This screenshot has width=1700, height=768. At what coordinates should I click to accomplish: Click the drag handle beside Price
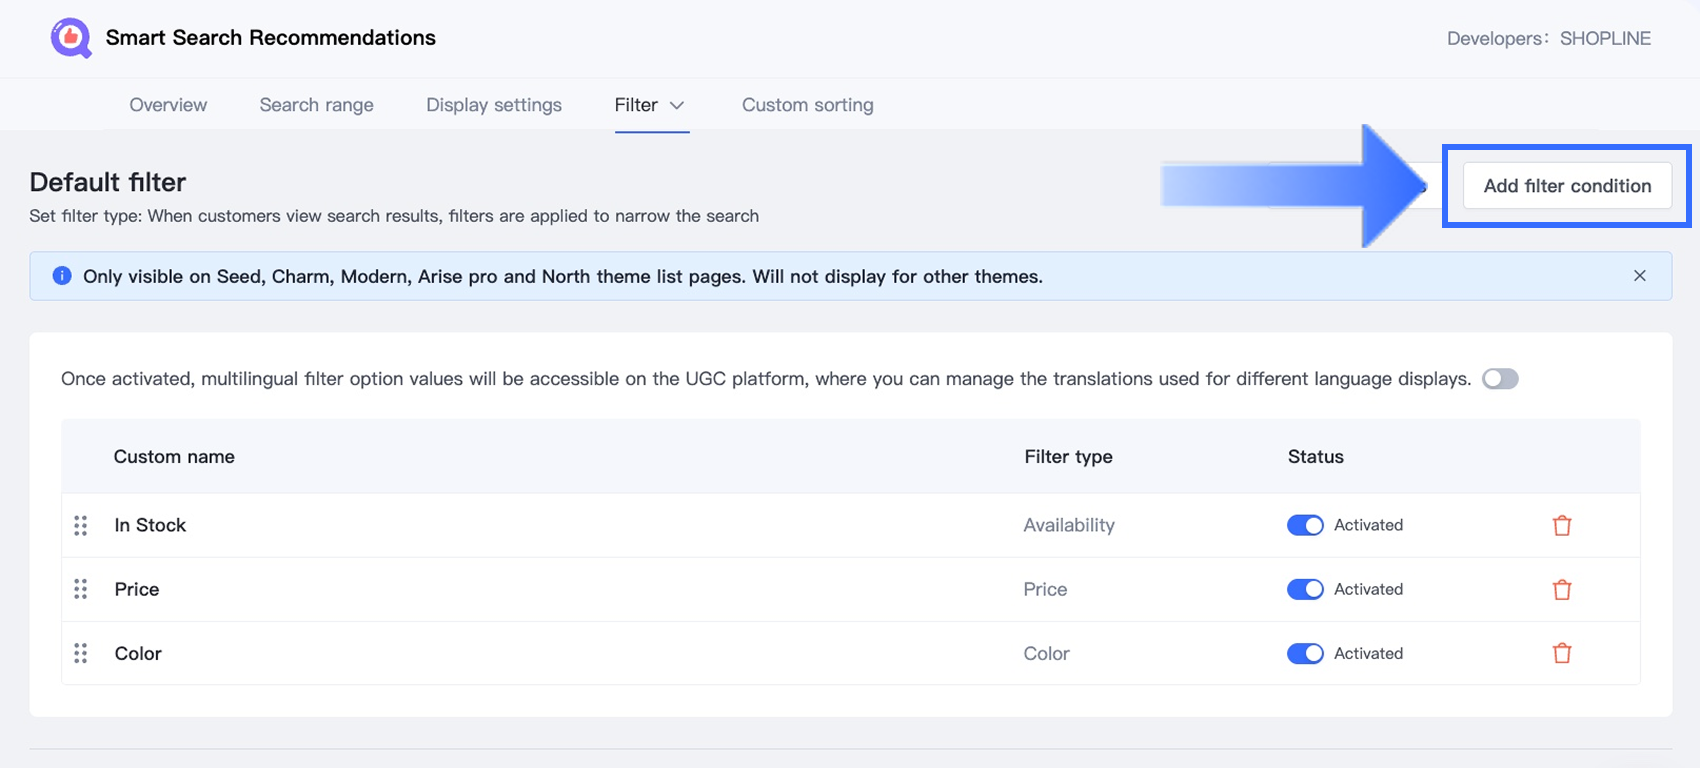pos(81,589)
